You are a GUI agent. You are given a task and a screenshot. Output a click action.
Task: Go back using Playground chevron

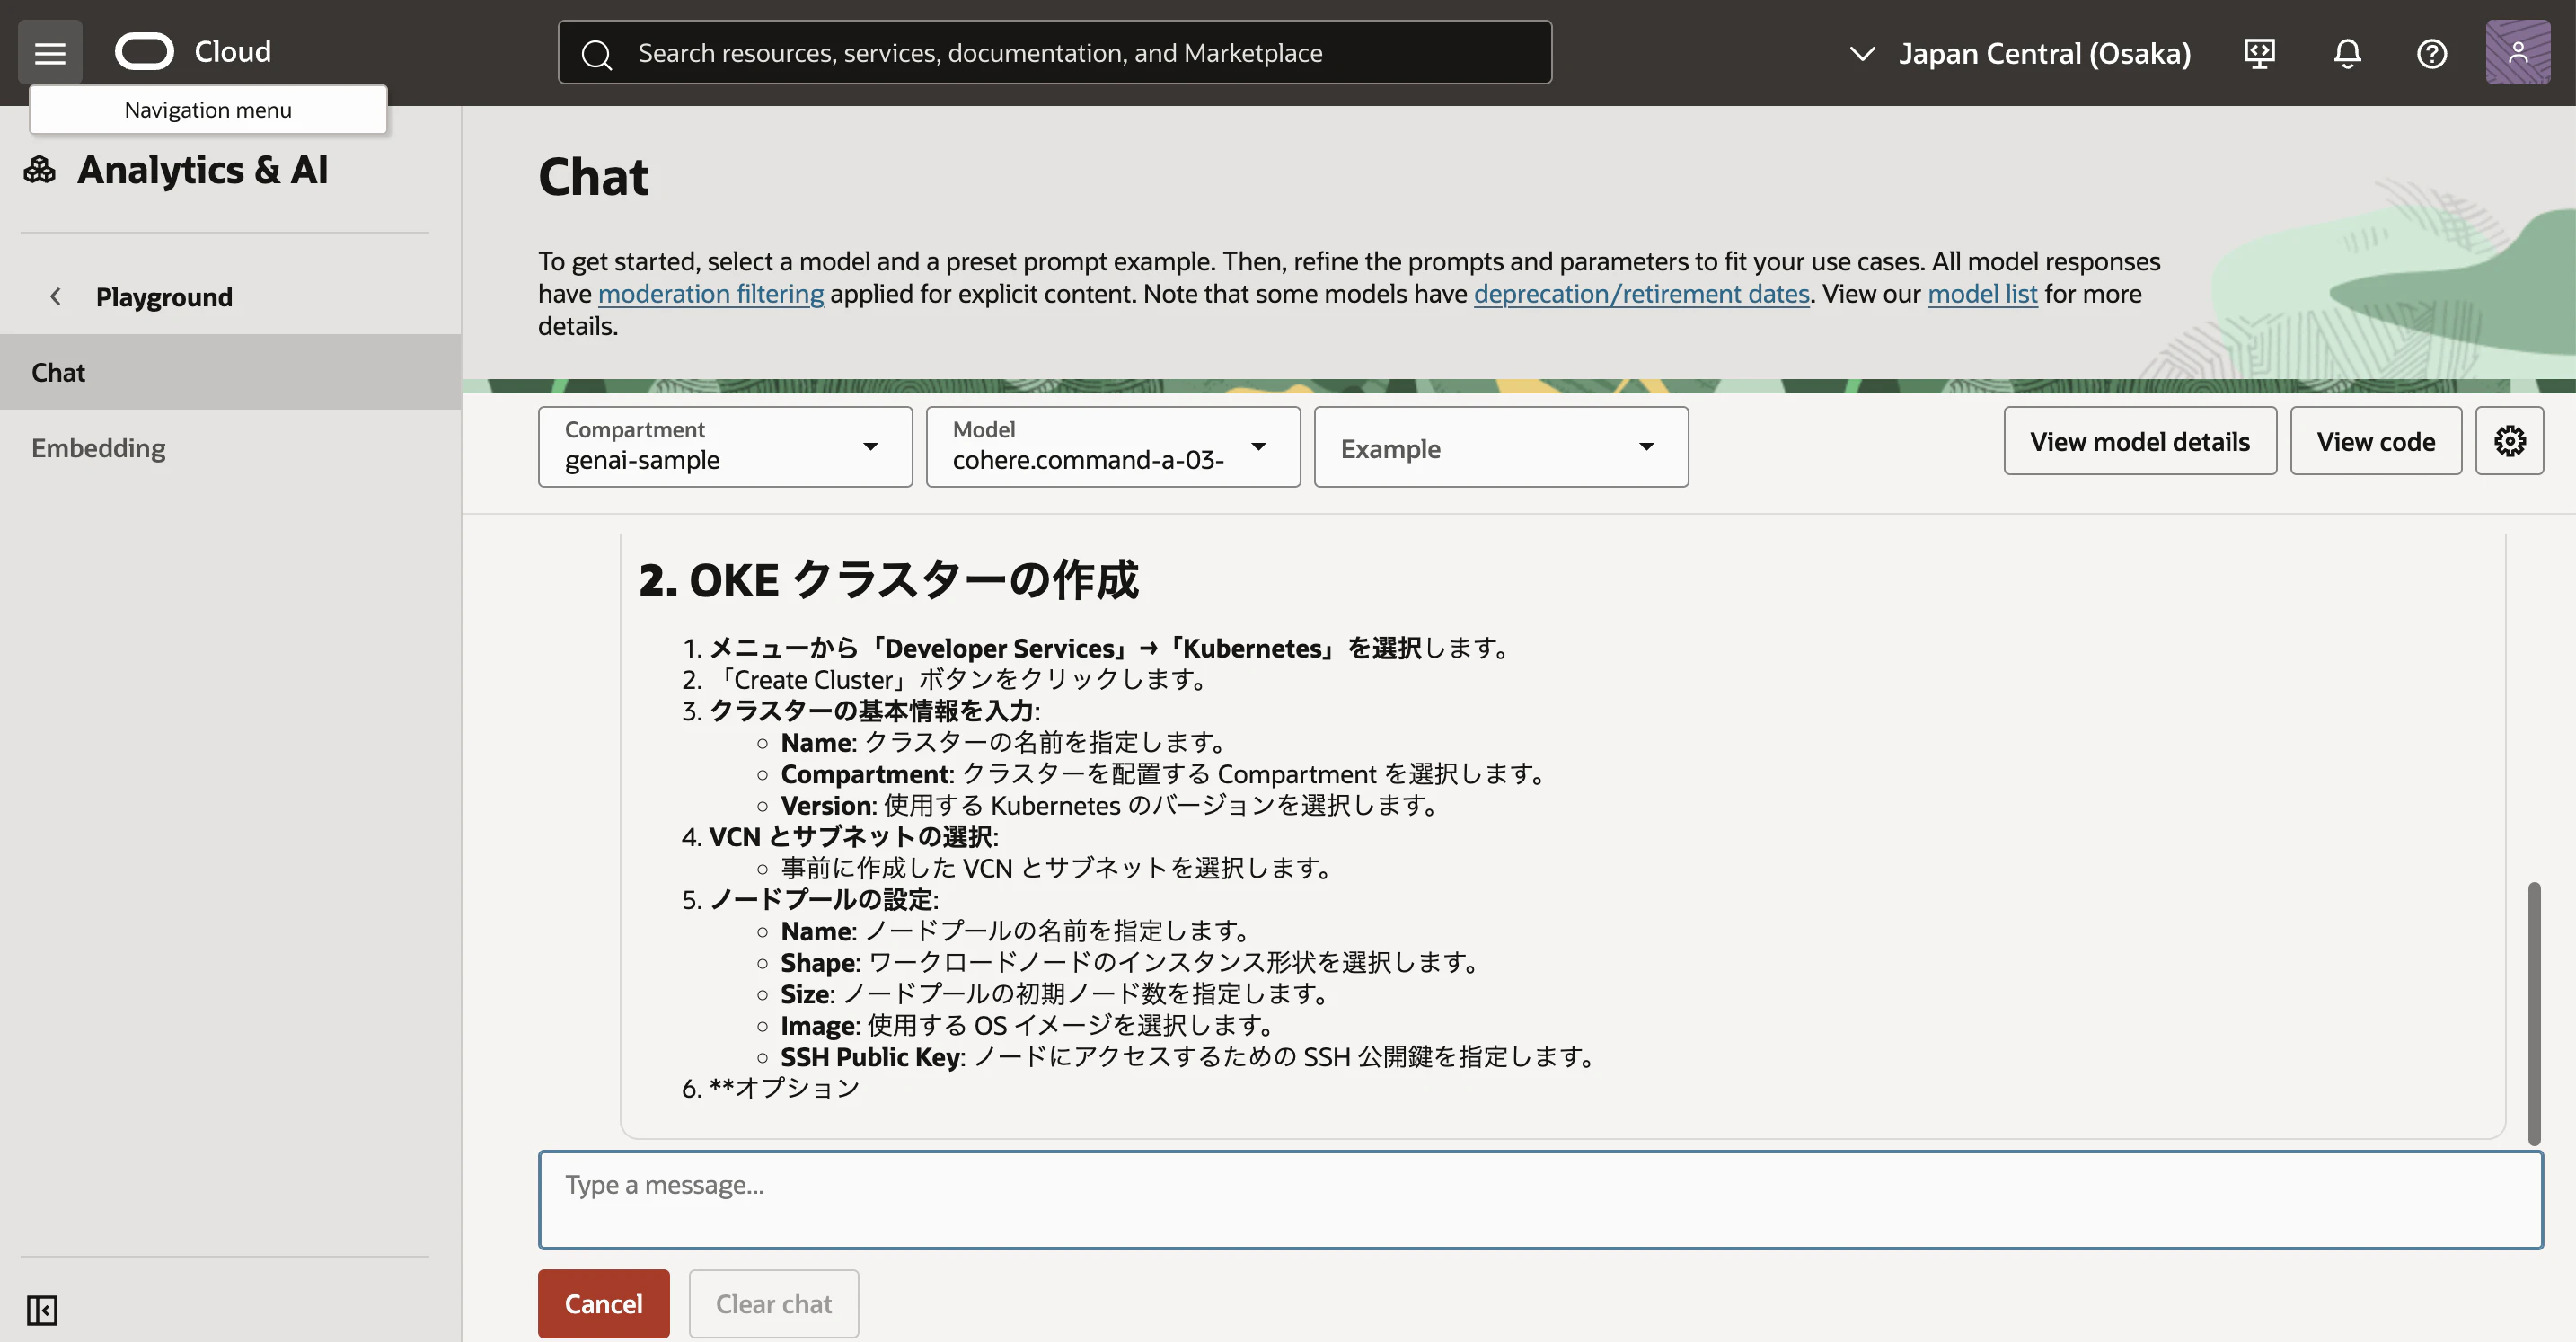(x=56, y=296)
